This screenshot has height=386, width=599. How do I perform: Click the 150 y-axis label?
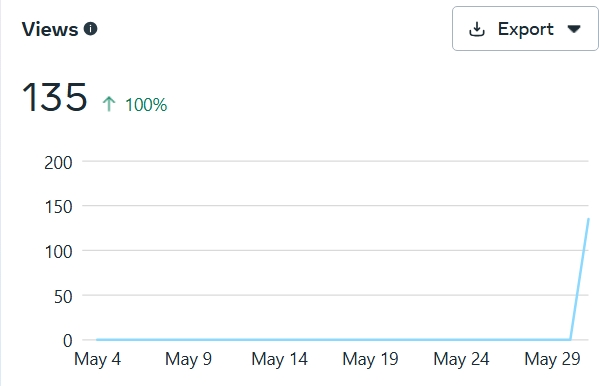coord(58,207)
